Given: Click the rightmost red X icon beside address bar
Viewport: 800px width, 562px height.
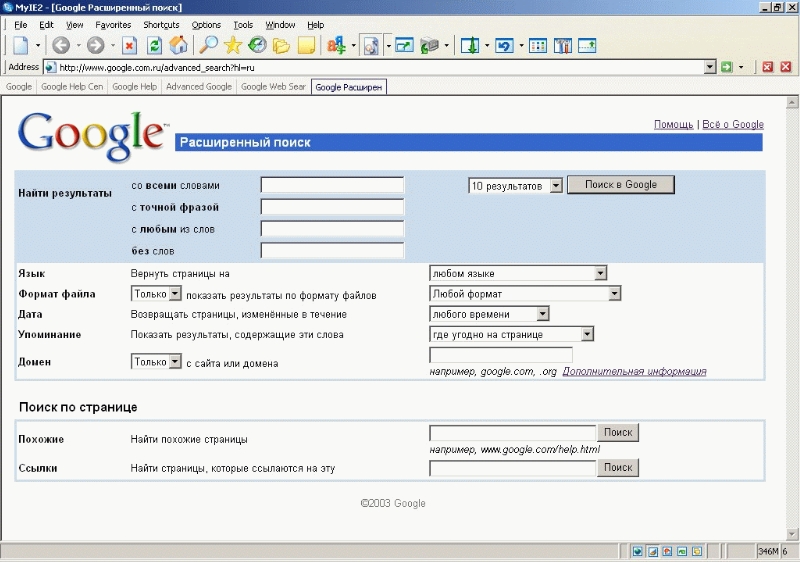Looking at the screenshot, I should click(x=786, y=67).
